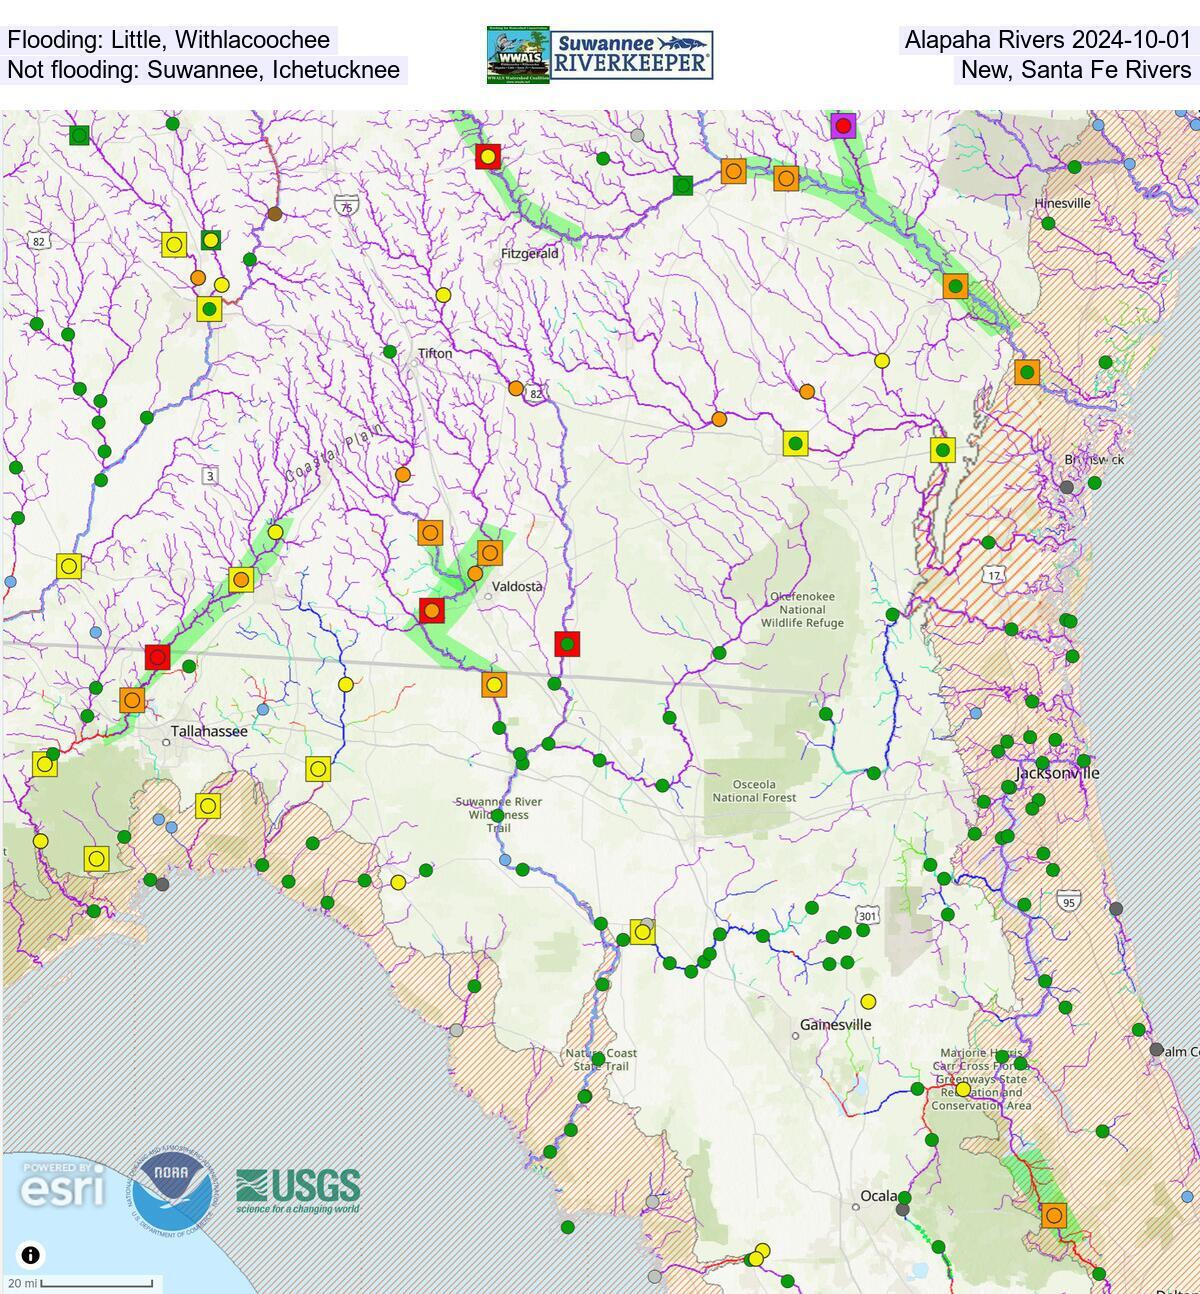Screen dimensions: 1200x1294
Task: Select red square gauge with yellow dot above Fitzgerald
Action: pos(487,156)
